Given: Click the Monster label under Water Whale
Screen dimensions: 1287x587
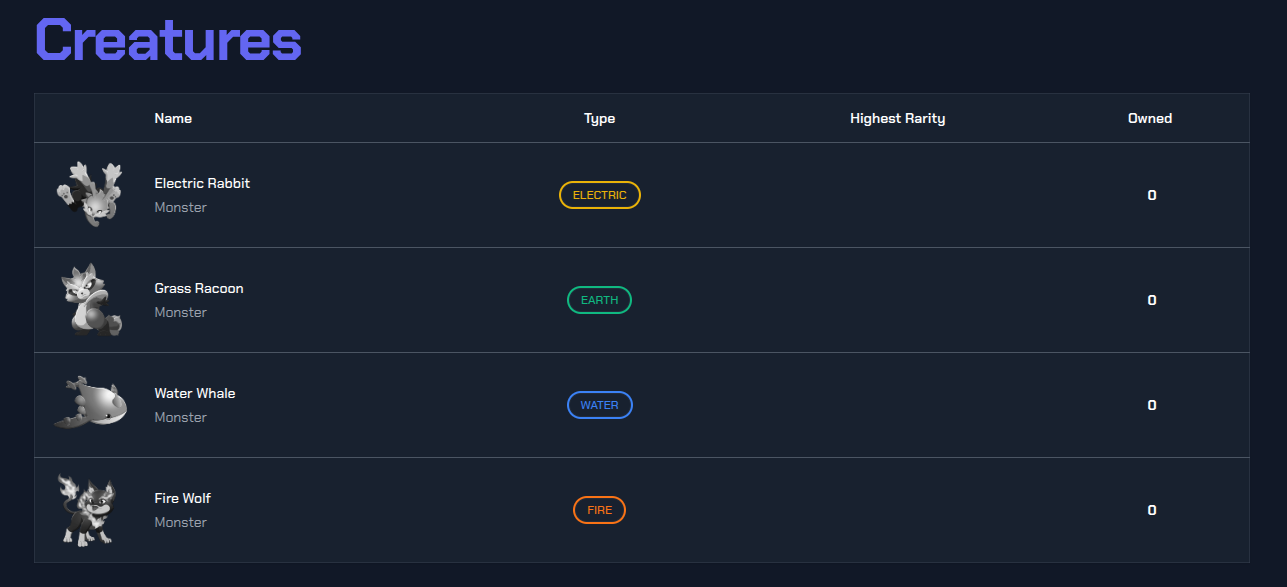Looking at the screenshot, I should coord(181,417).
